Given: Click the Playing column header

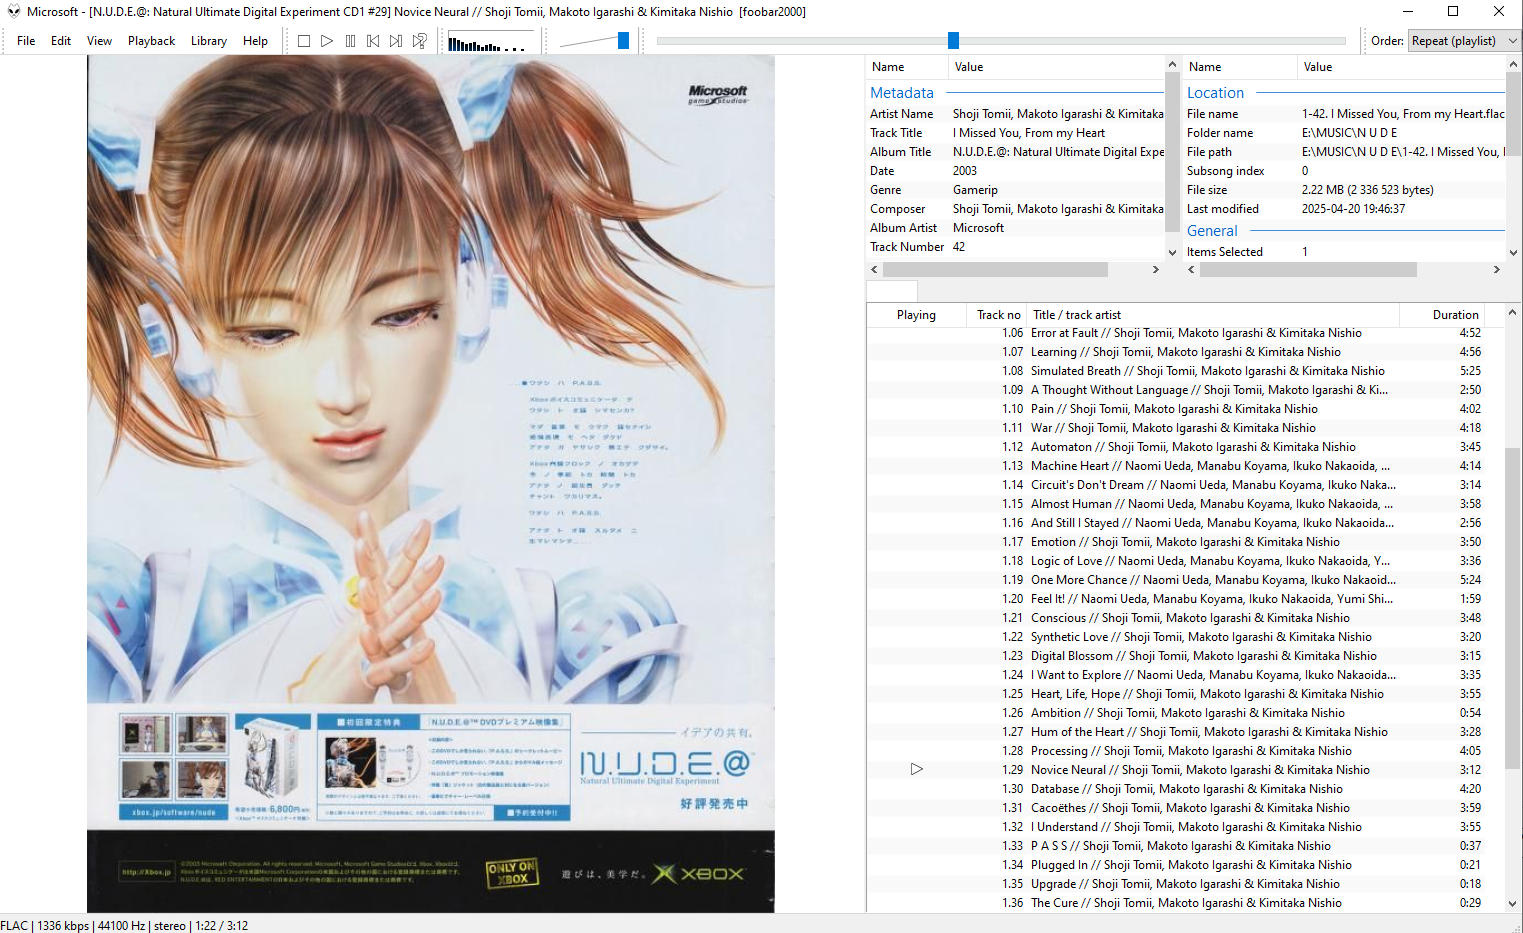Looking at the screenshot, I should [x=916, y=315].
